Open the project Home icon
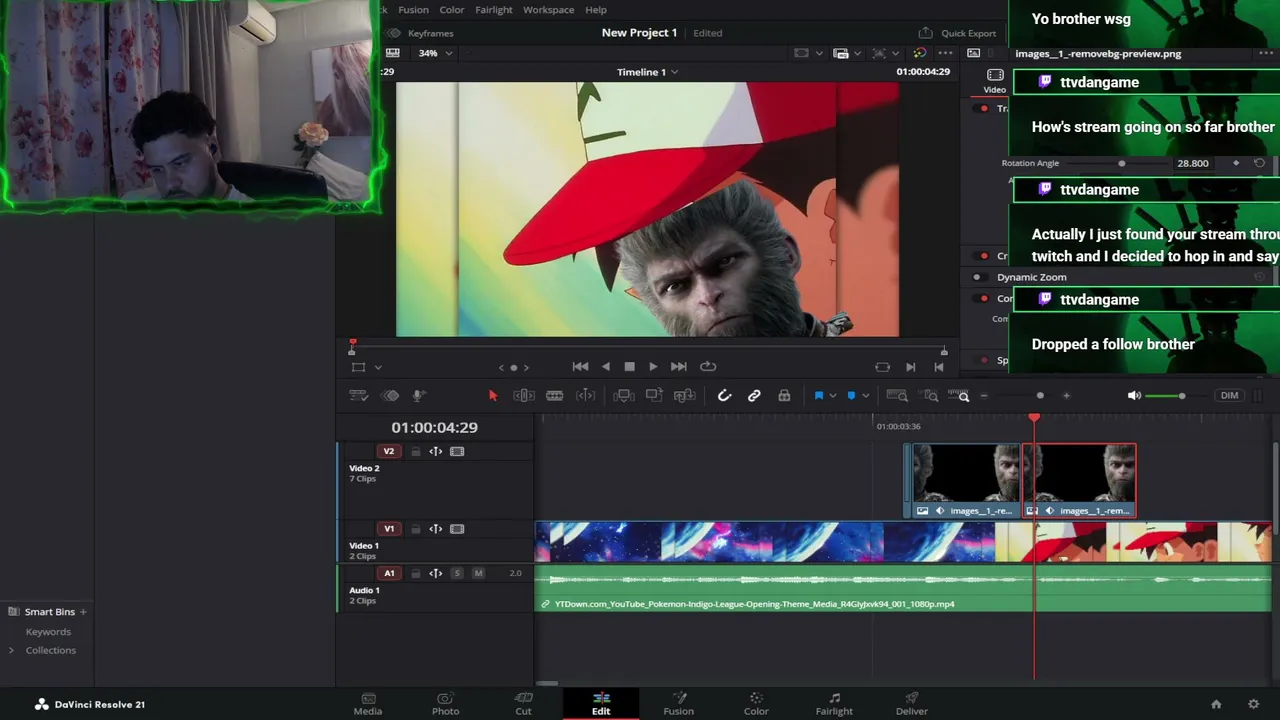1280x720 pixels. click(x=1216, y=704)
